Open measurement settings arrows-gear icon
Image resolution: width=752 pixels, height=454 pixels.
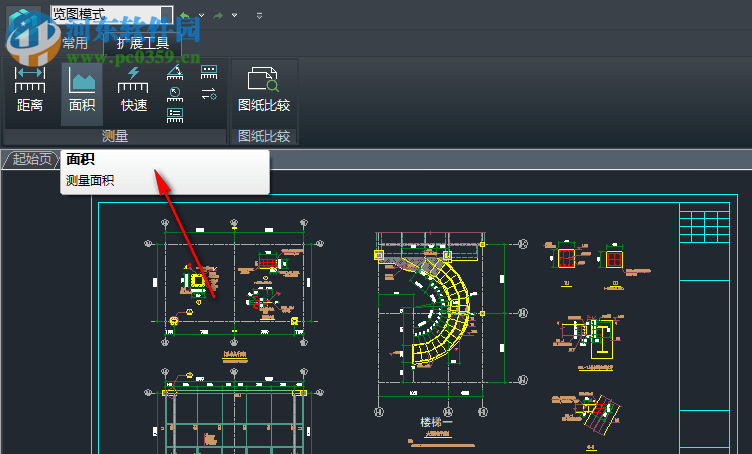209,94
